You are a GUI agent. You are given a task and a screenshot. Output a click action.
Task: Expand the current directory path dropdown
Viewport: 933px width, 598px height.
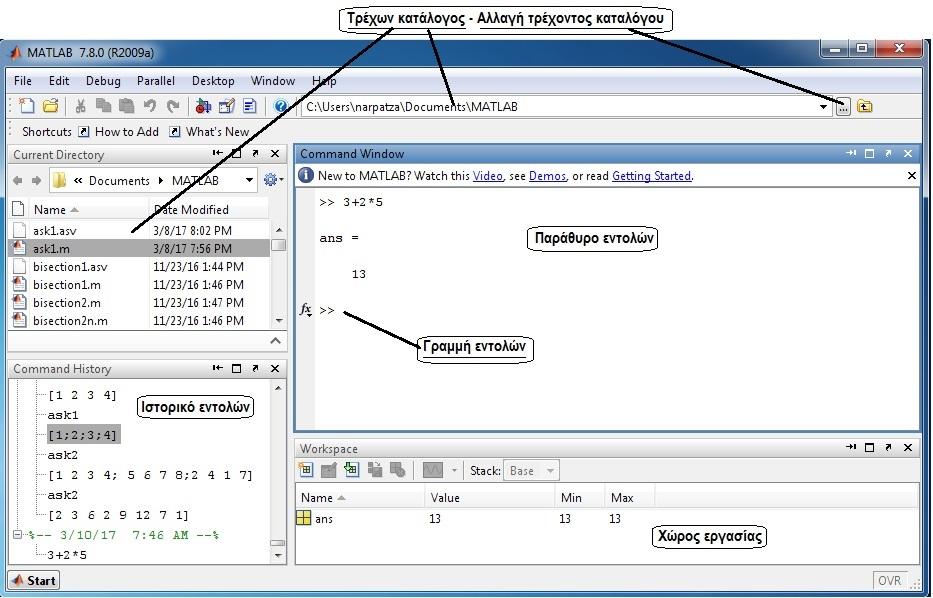pos(824,107)
